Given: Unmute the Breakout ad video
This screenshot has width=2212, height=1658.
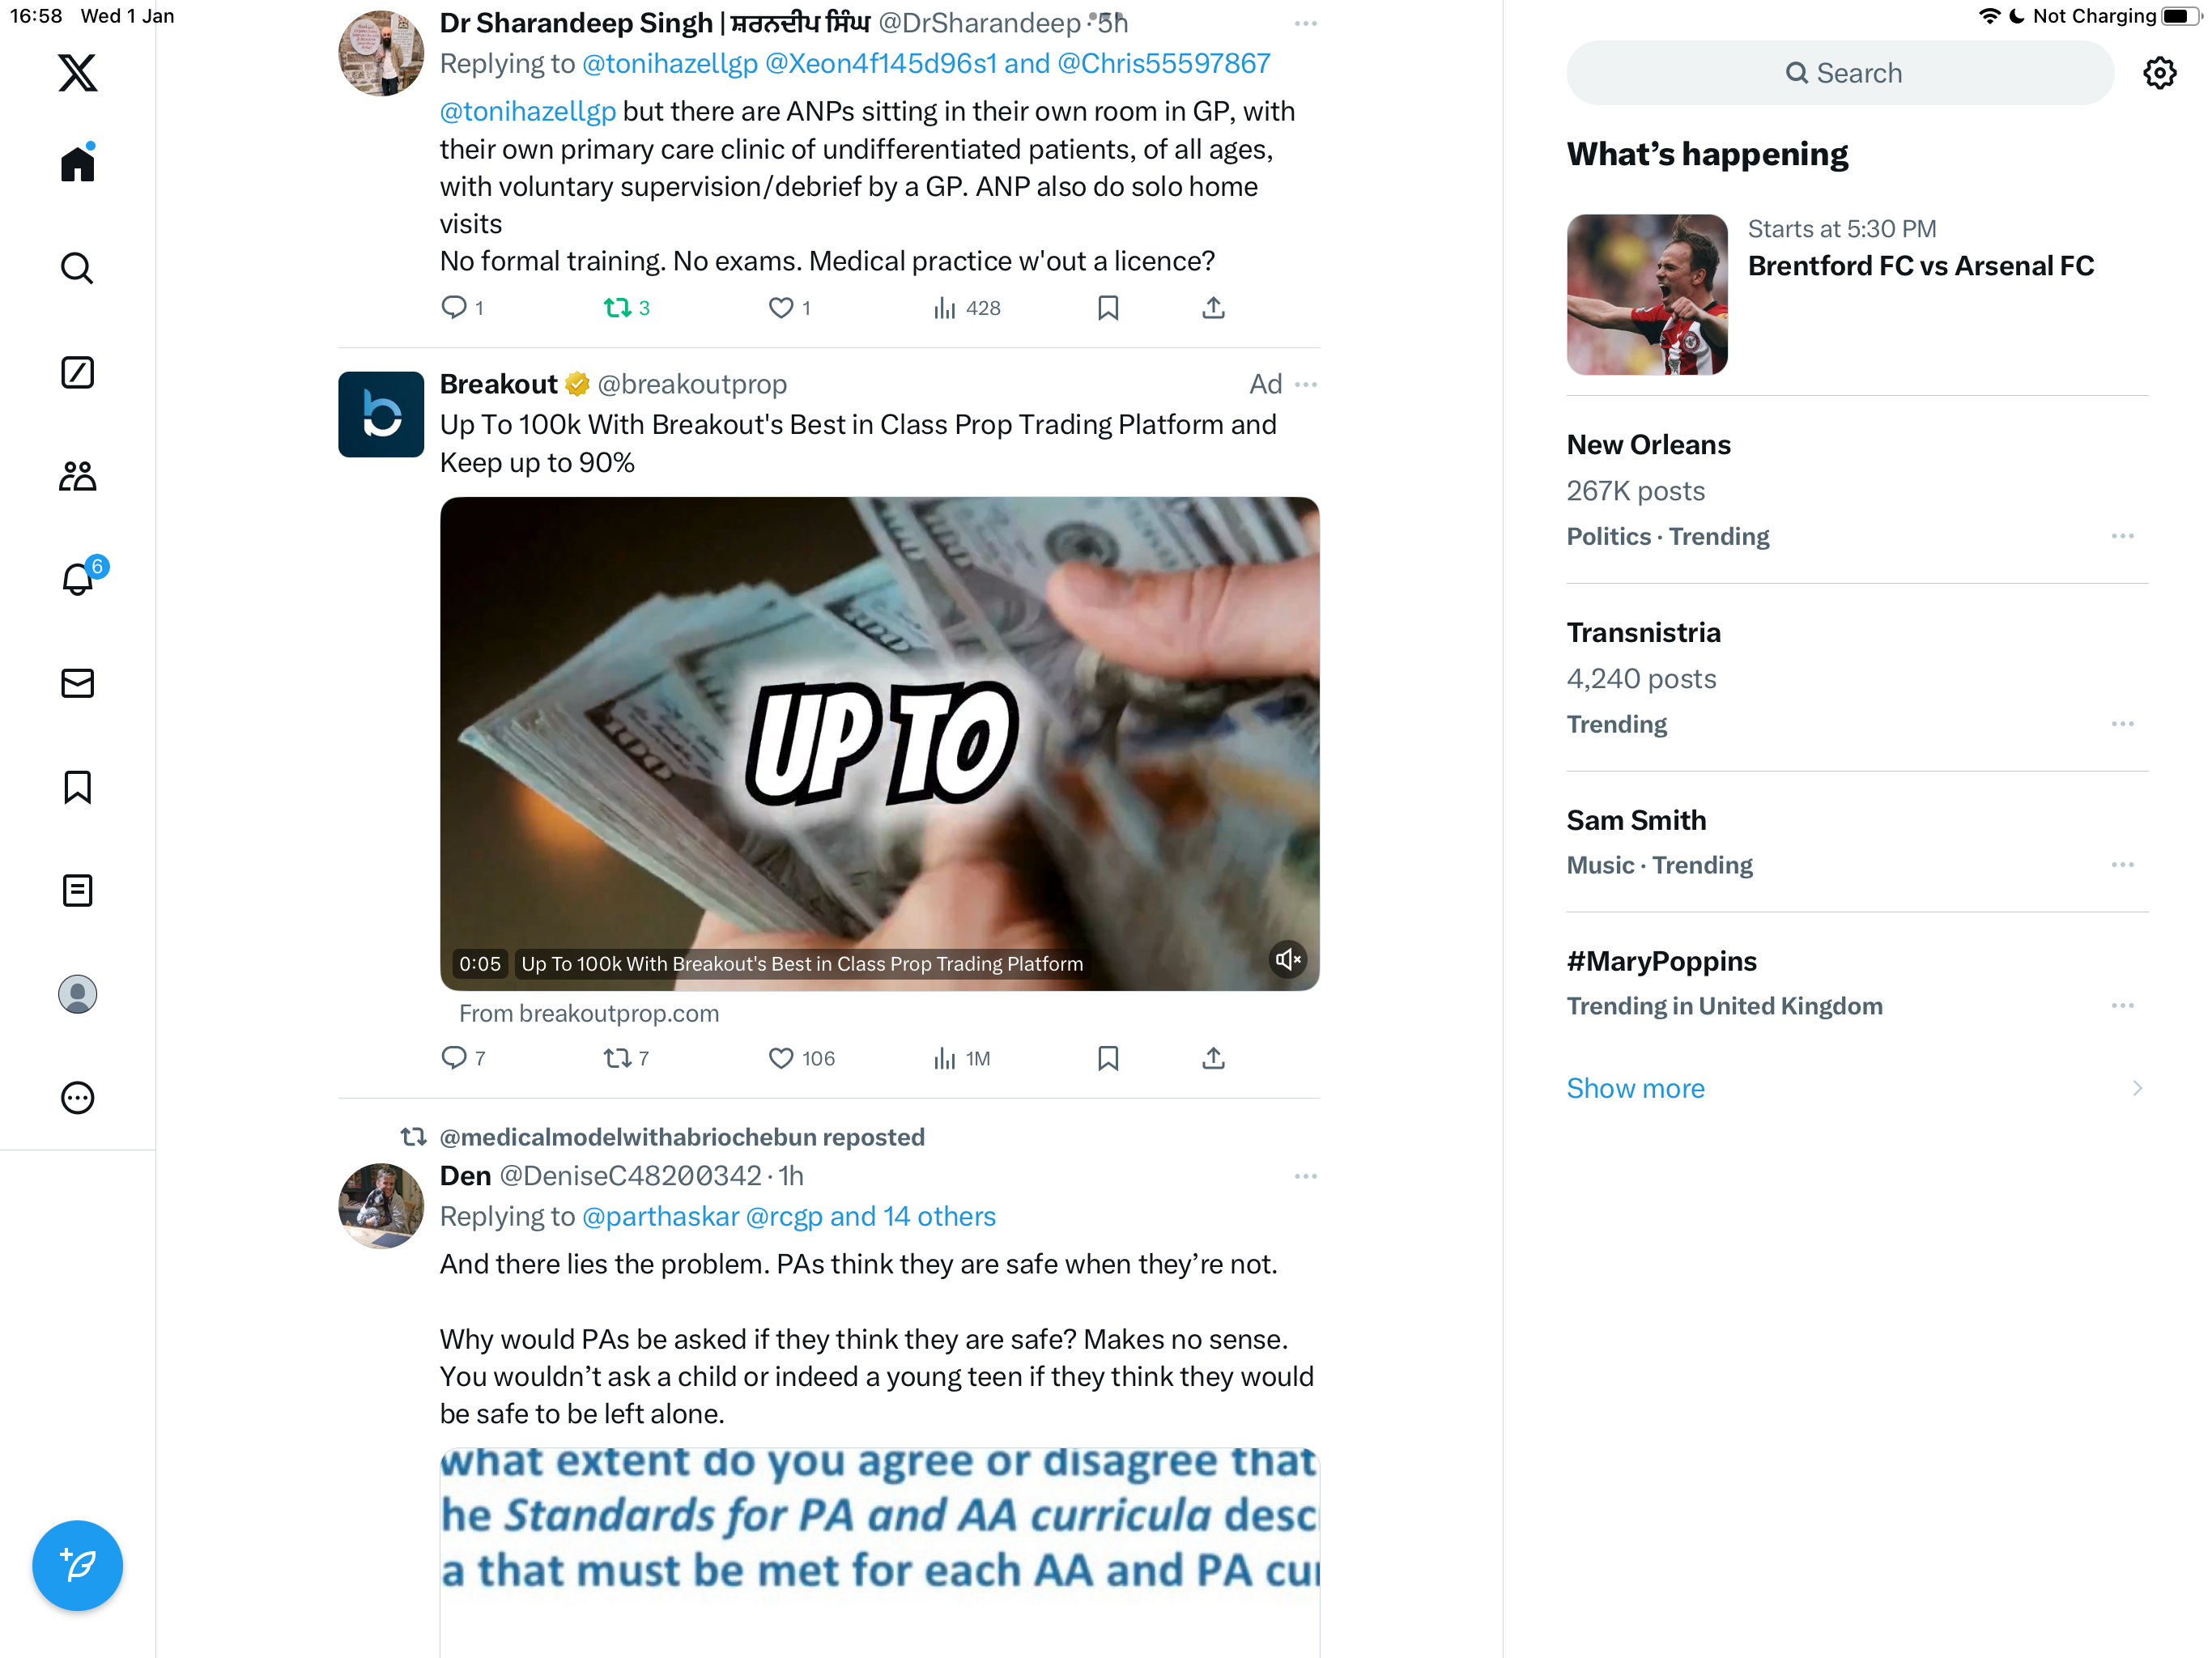Looking at the screenshot, I should click(1288, 960).
